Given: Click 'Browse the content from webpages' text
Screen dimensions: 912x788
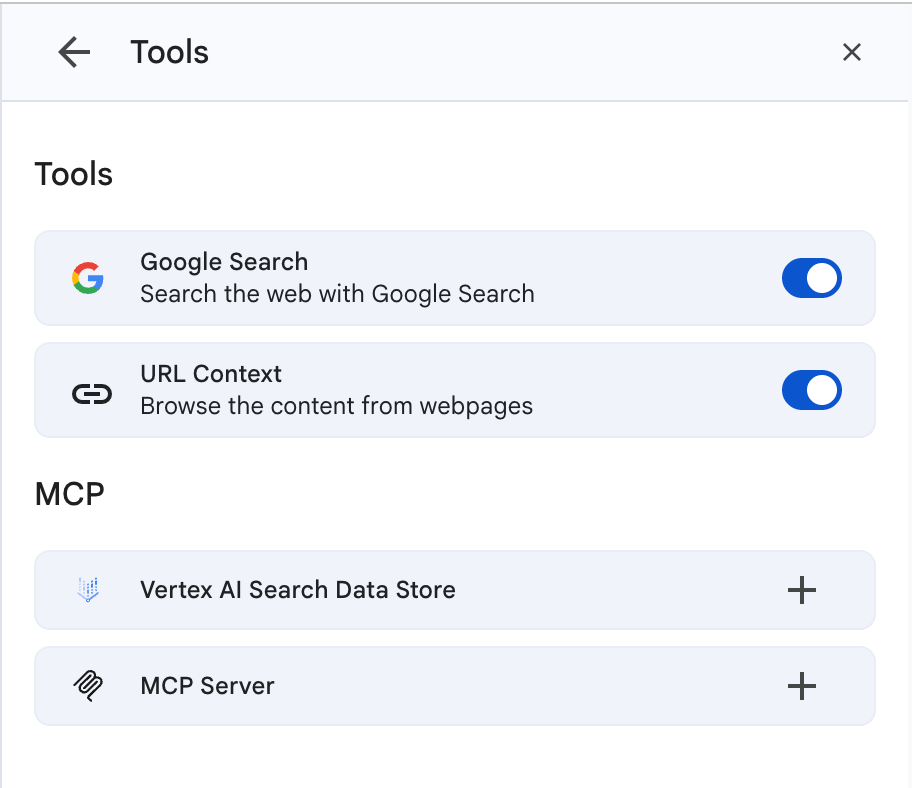Looking at the screenshot, I should (337, 406).
